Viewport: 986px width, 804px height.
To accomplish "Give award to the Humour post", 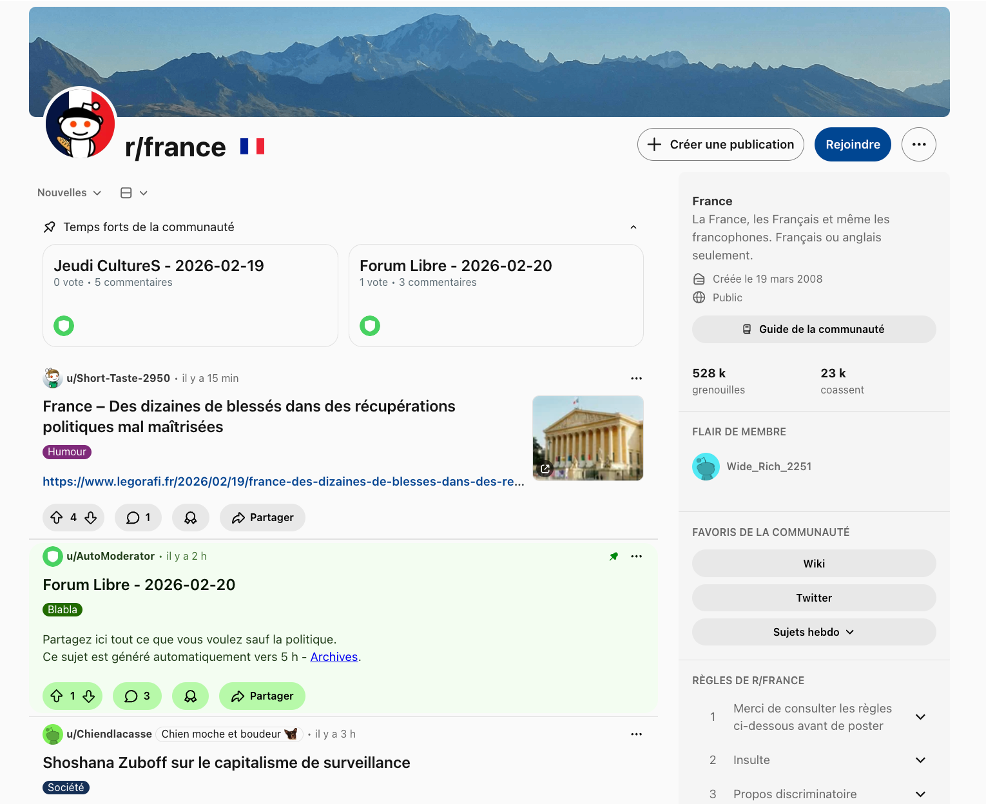I will click(x=190, y=517).
